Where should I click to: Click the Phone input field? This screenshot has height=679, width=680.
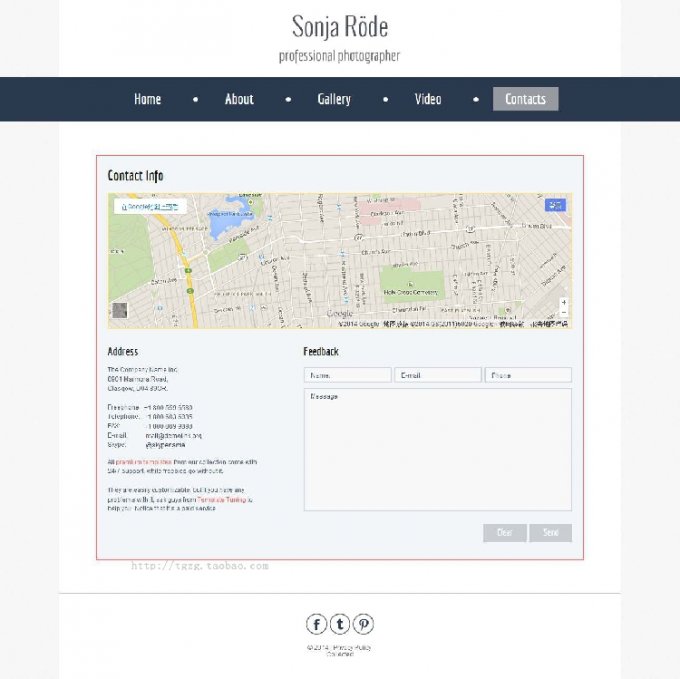click(x=528, y=375)
